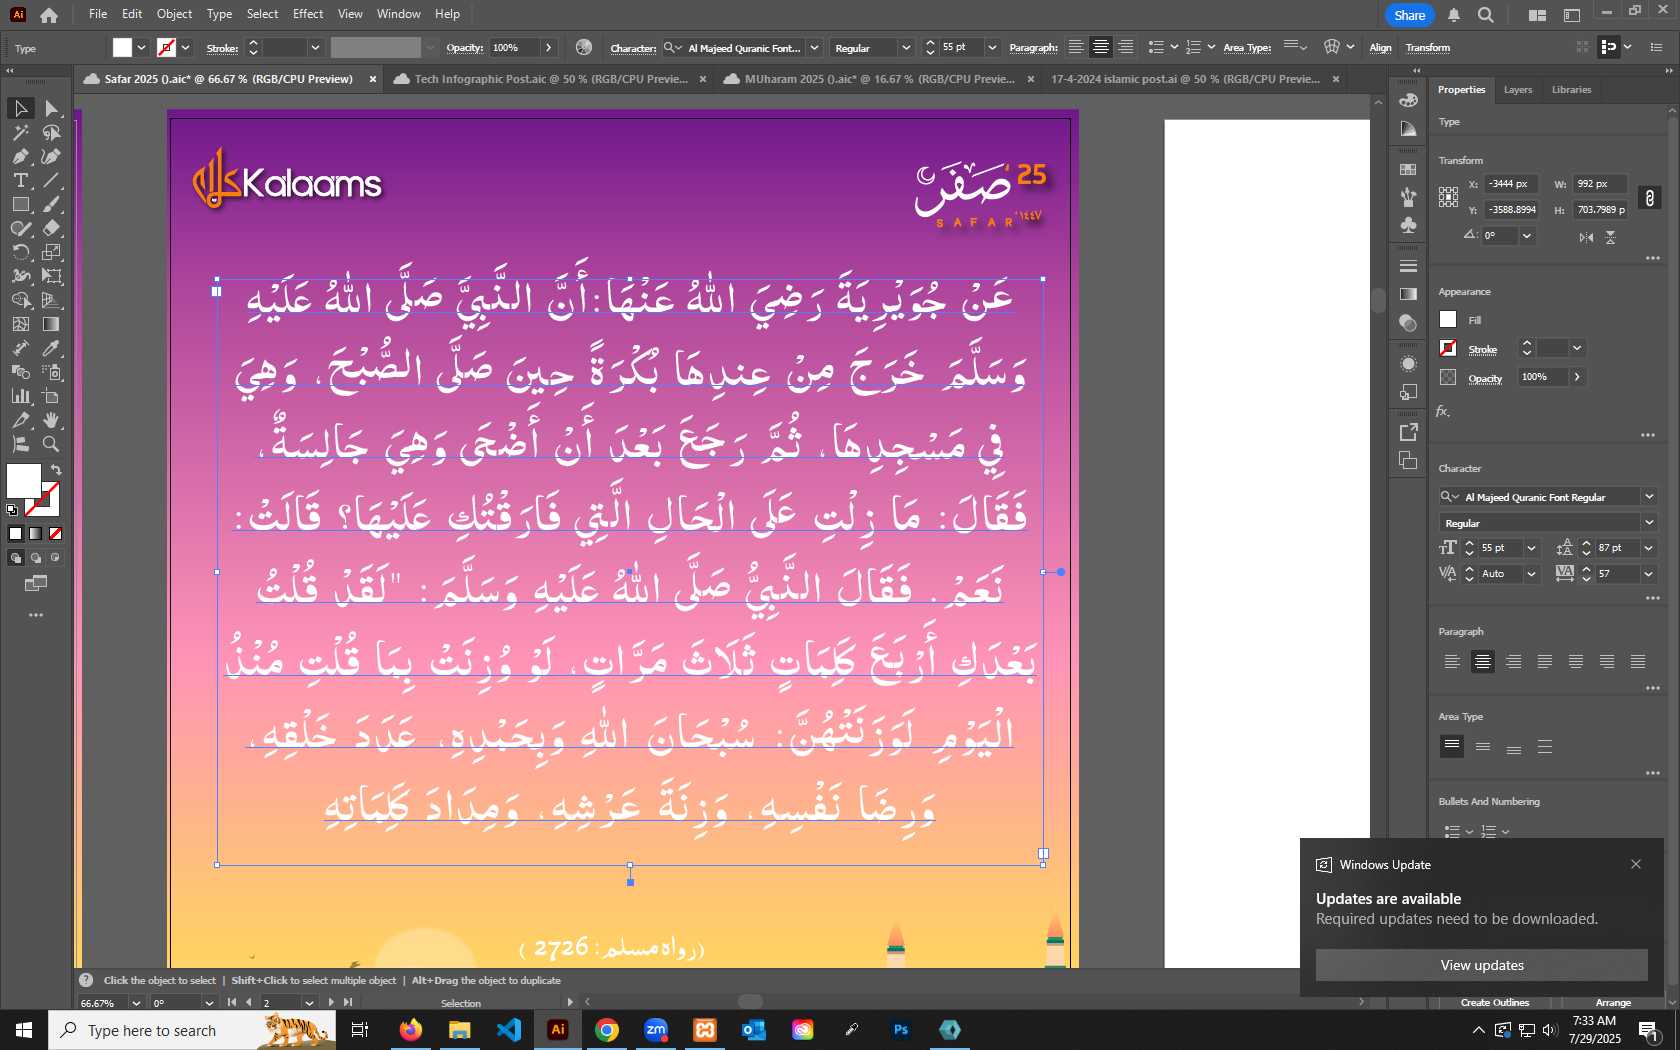The height and width of the screenshot is (1050, 1680).
Task: Open the Window menu
Action: pyautogui.click(x=399, y=14)
